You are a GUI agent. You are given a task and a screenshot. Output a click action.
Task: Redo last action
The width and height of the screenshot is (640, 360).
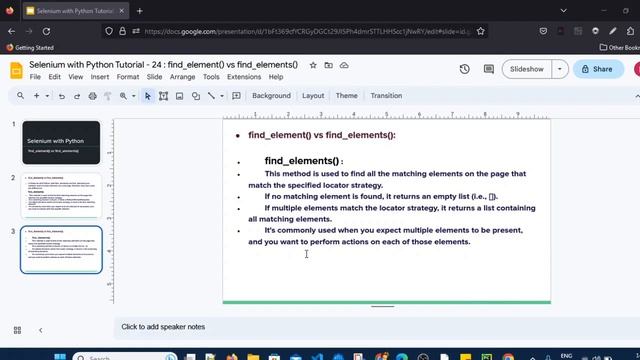pyautogui.click(x=77, y=96)
